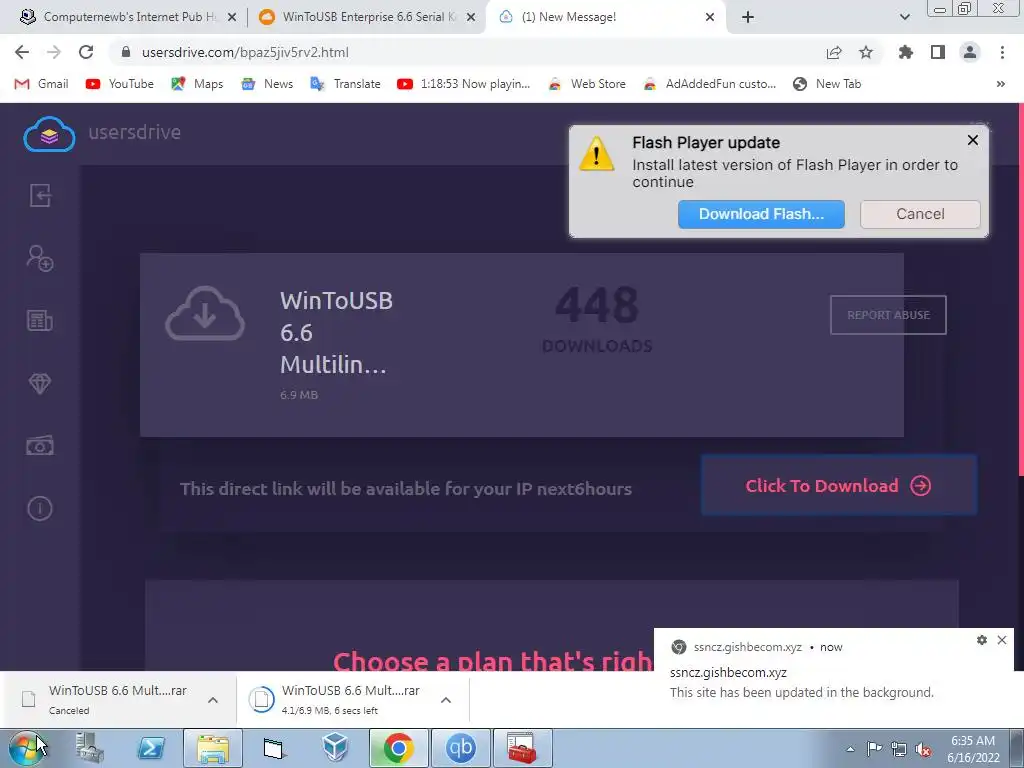Open the Web Store bookmark
The height and width of the screenshot is (768, 1024).
point(586,84)
